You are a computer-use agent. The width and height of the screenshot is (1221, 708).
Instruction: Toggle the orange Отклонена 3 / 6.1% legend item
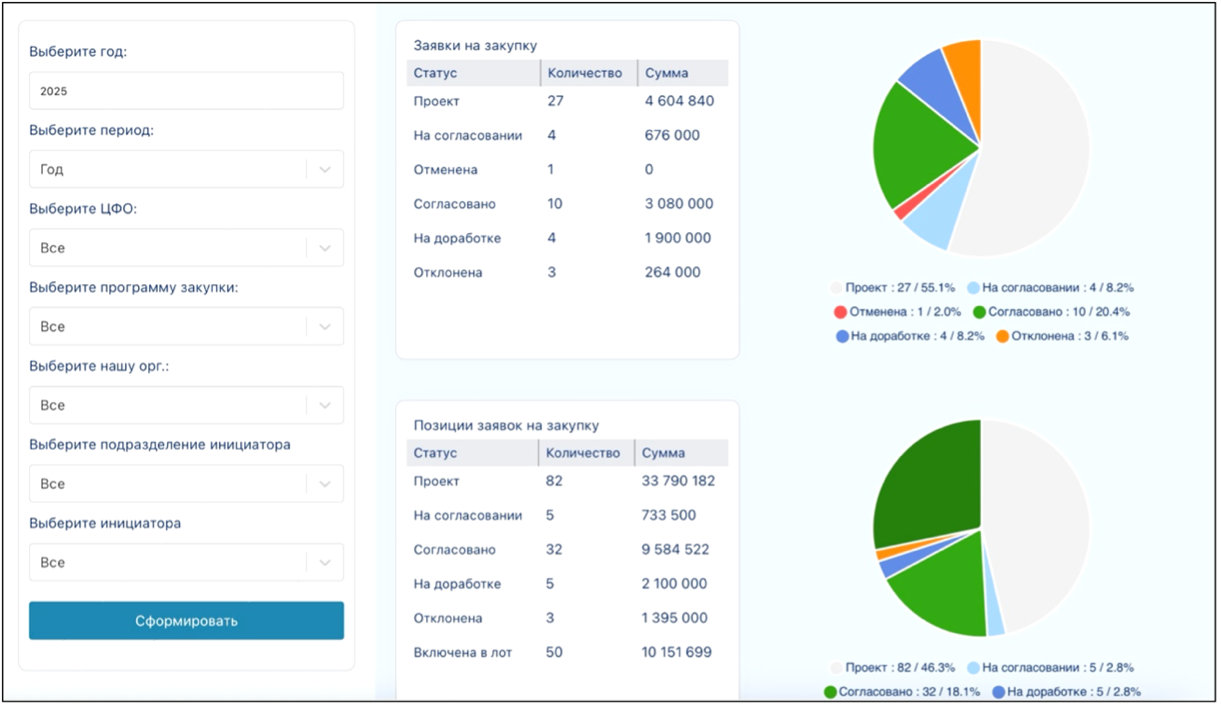[x=1062, y=336]
